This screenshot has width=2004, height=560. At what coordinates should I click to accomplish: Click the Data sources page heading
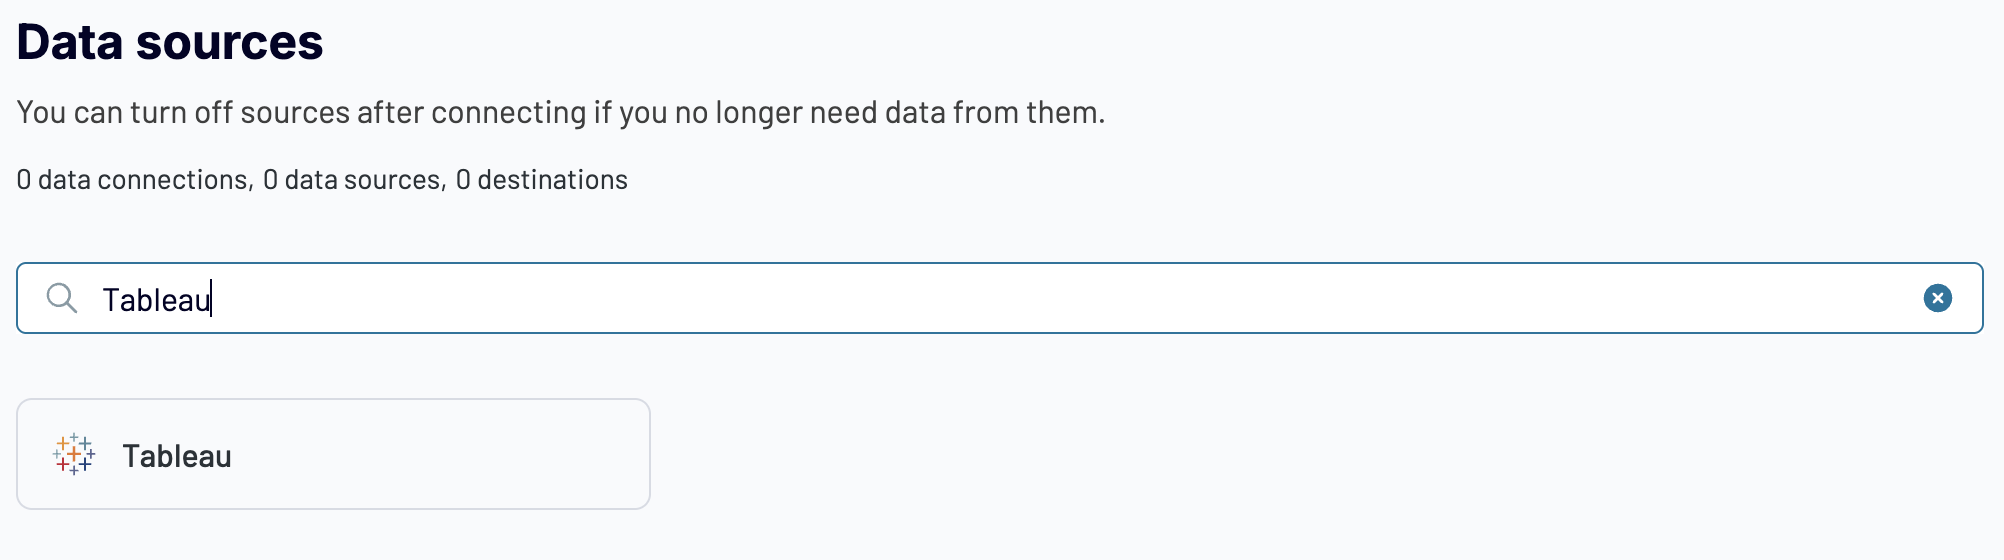click(x=170, y=42)
